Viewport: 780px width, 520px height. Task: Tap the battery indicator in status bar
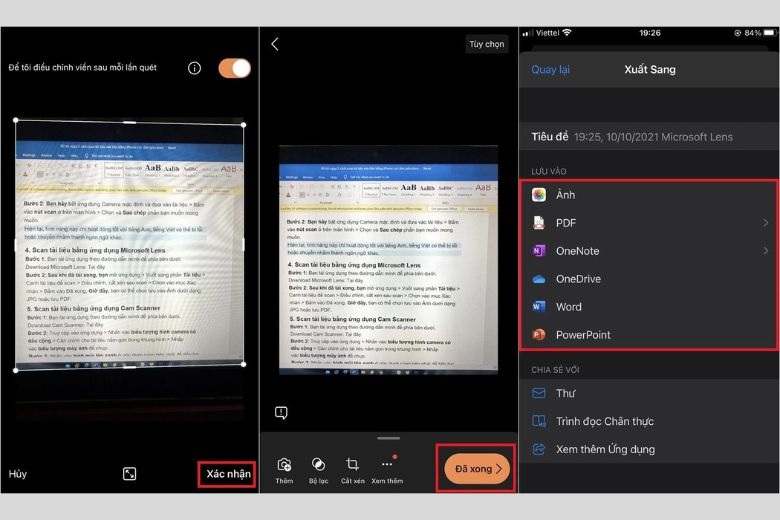click(x=769, y=33)
